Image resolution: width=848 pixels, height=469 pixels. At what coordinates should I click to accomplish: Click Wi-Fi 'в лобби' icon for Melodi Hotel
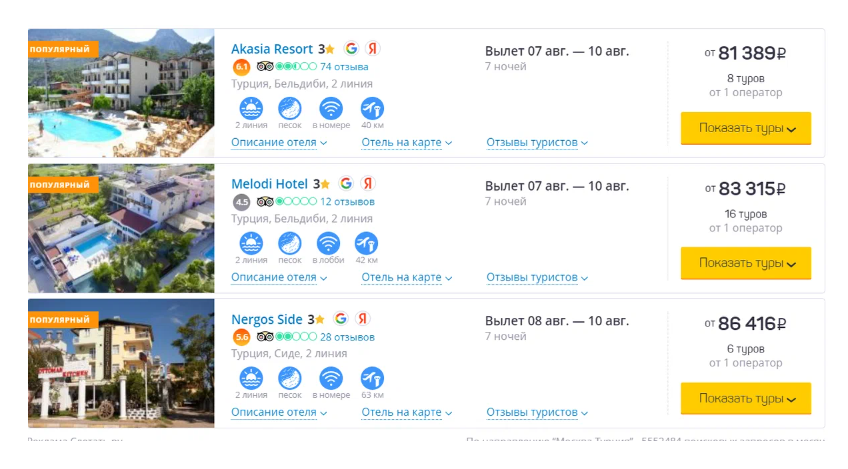coord(328,243)
